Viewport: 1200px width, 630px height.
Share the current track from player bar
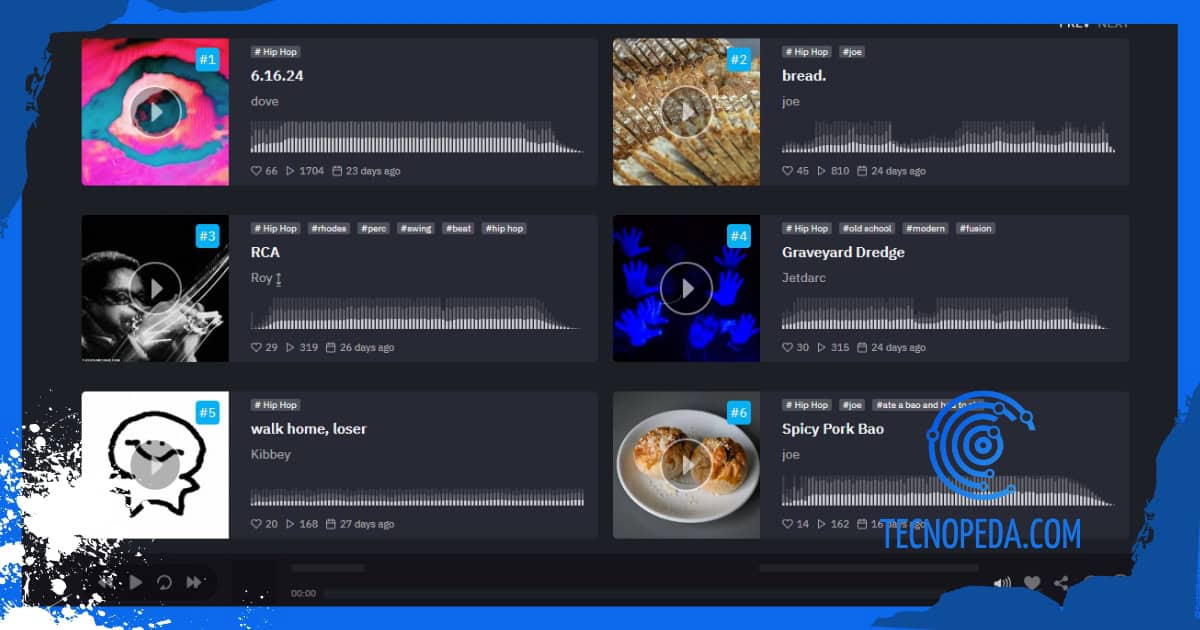pos(1061,583)
